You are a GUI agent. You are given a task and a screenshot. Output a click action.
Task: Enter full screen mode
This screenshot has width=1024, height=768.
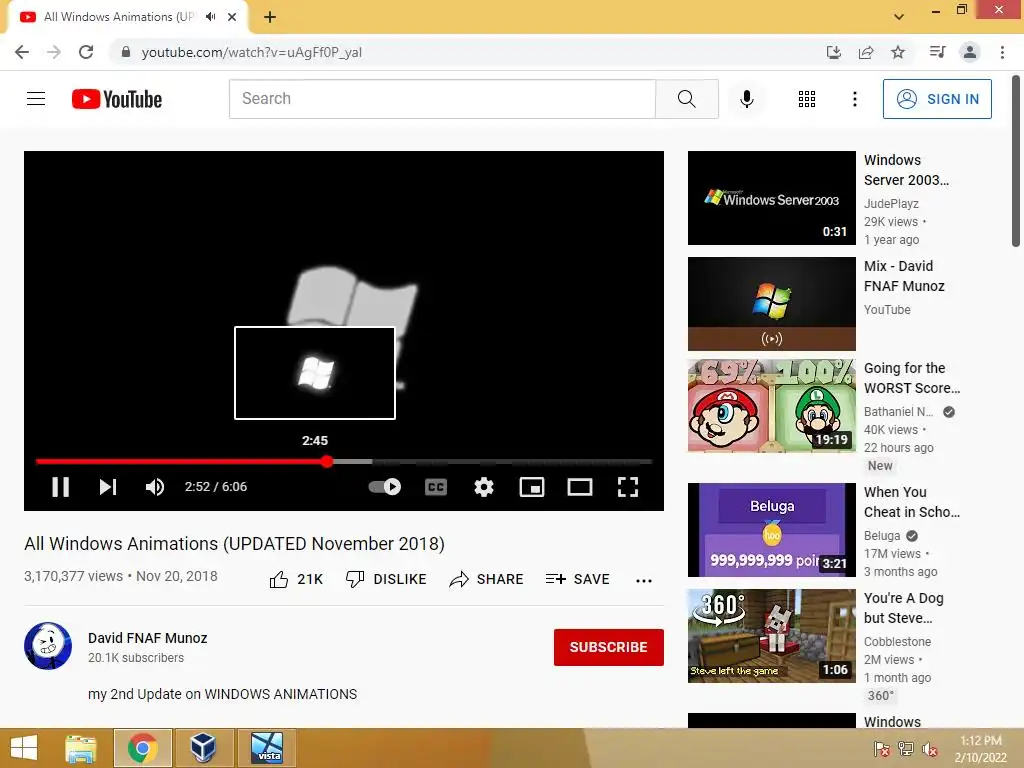(628, 487)
